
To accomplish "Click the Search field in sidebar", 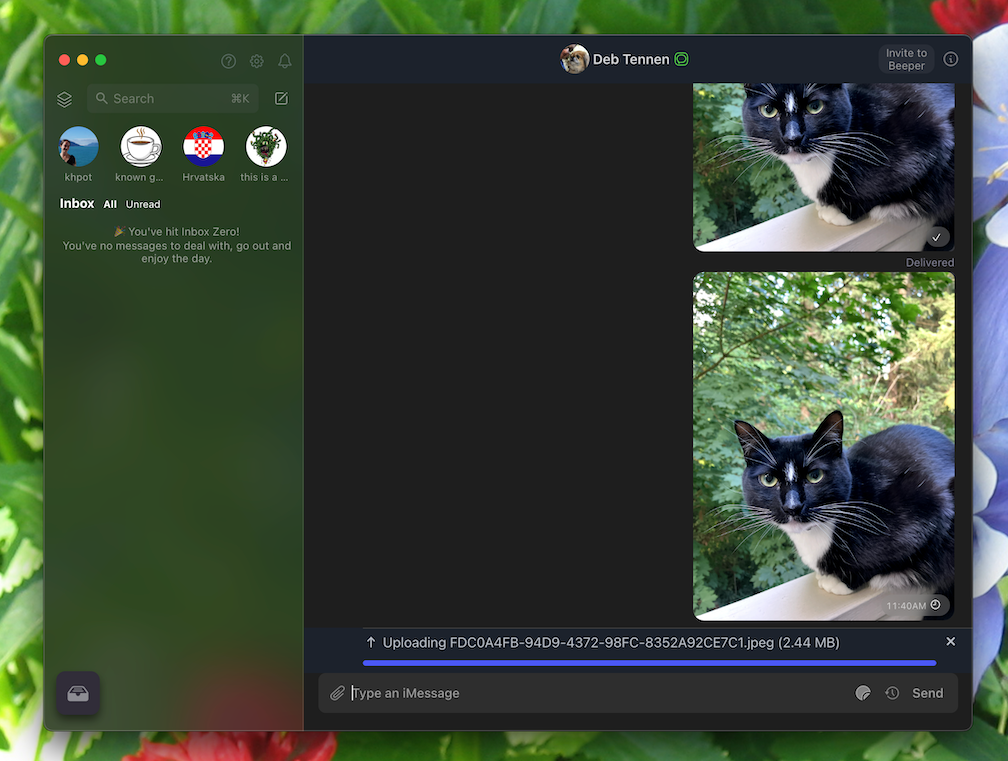I will 172,98.
